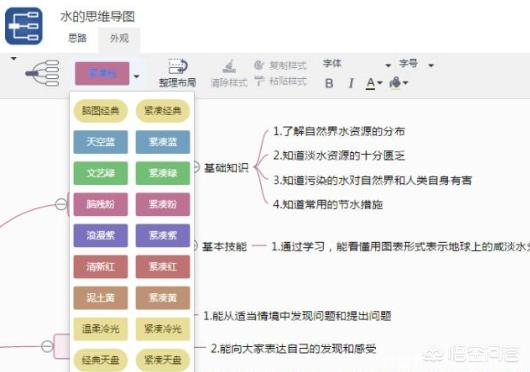Select the 紧凑紫 theme
Viewport: 530px width, 372px height.
(x=163, y=235)
